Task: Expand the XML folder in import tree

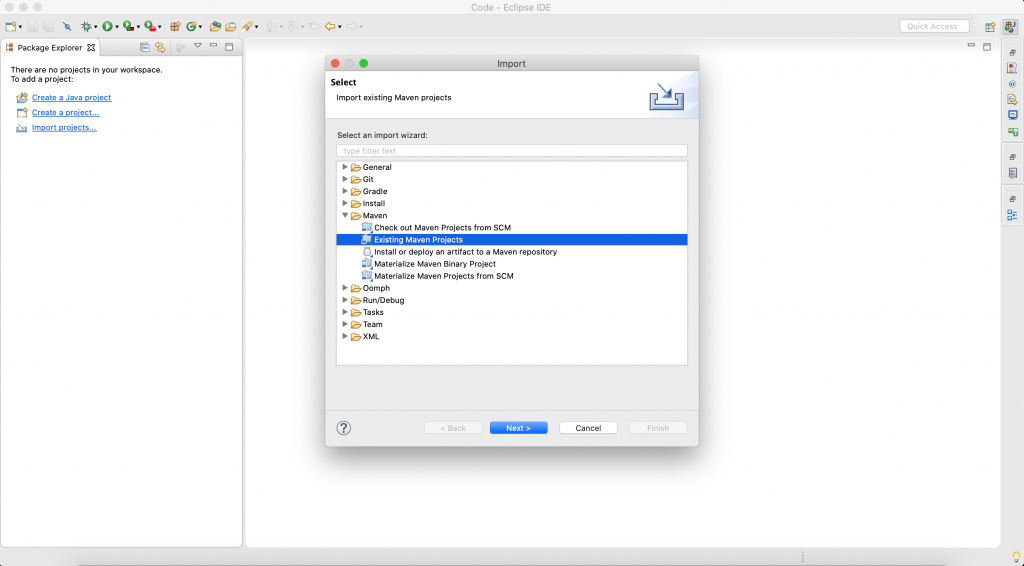Action: pos(345,336)
